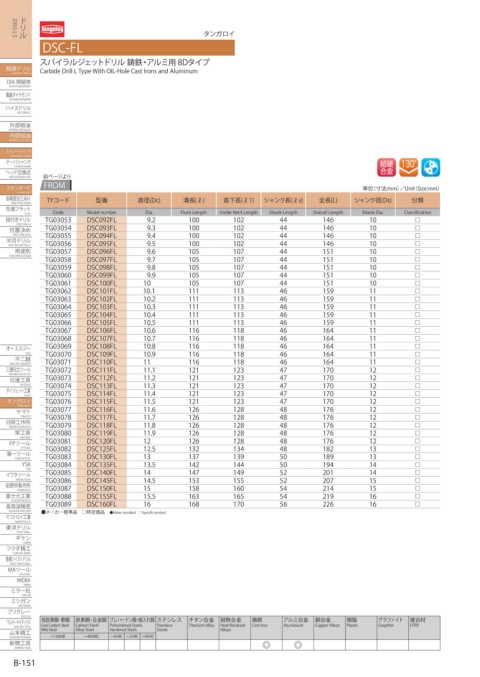Open the 半月ドリル sidebar tab
The image size is (480, 677).
(x=16, y=241)
